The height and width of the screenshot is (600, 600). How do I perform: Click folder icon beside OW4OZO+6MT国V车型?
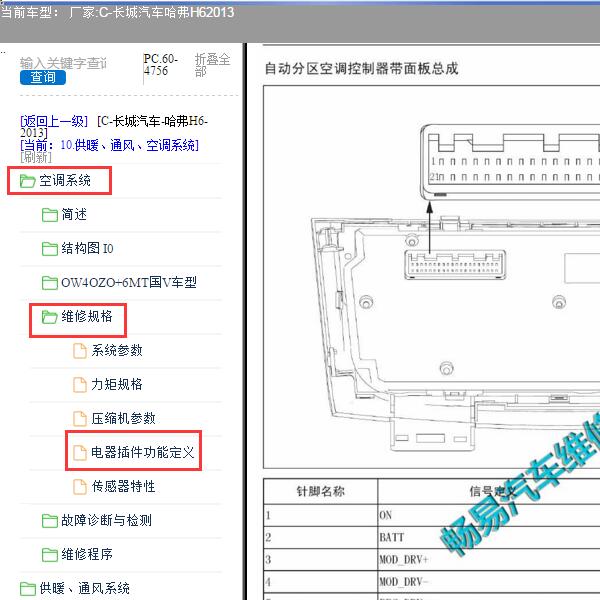click(x=50, y=283)
